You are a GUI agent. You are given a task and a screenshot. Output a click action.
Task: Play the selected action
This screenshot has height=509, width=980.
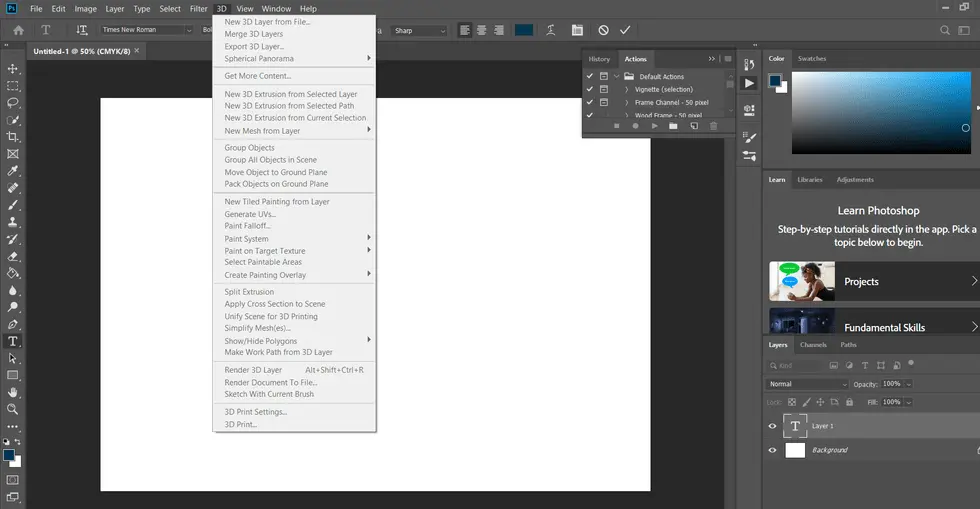(x=654, y=126)
